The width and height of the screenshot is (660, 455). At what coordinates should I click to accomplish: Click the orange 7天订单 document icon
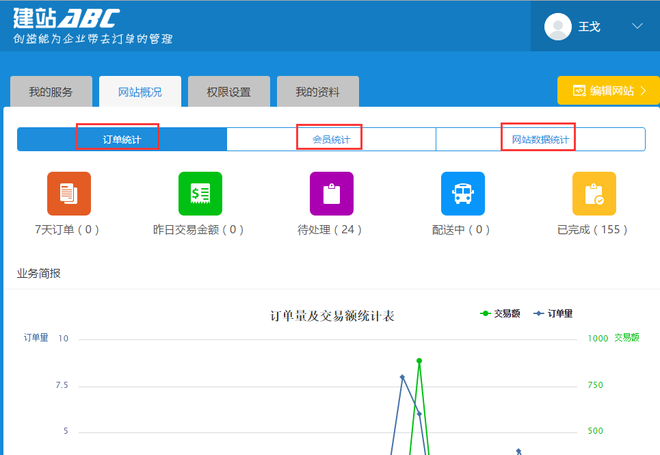[69, 194]
